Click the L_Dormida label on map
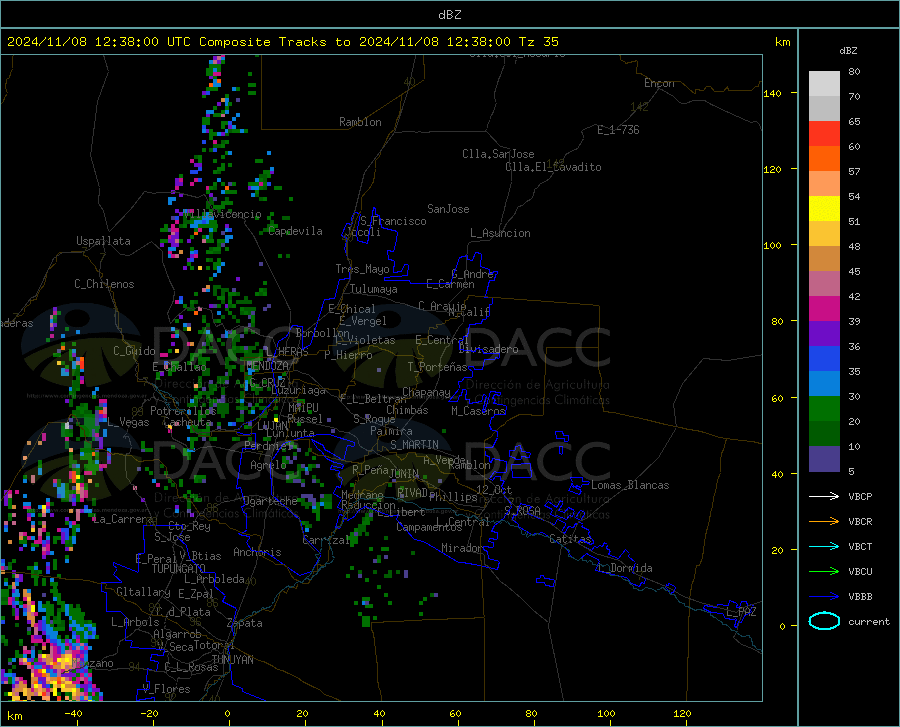900x727 pixels. (624, 568)
